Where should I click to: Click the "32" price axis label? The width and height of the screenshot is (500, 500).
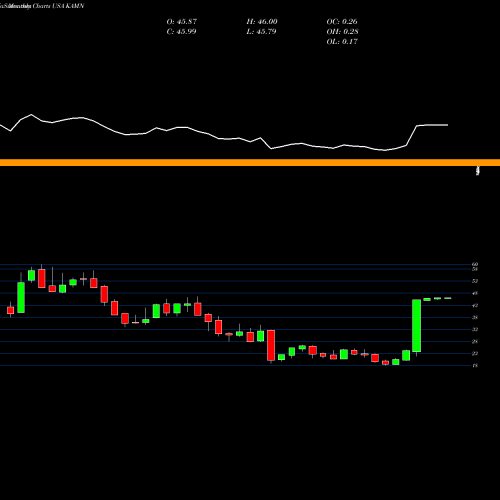475,329
